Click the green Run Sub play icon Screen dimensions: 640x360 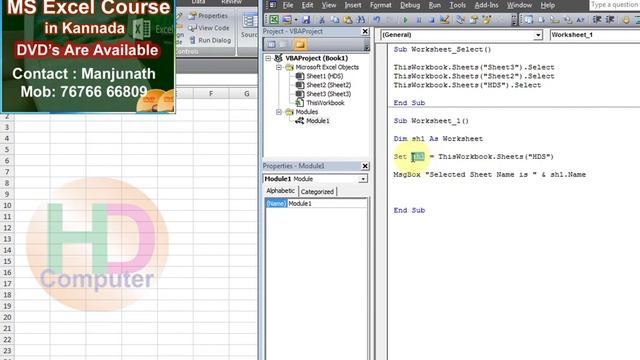405,20
